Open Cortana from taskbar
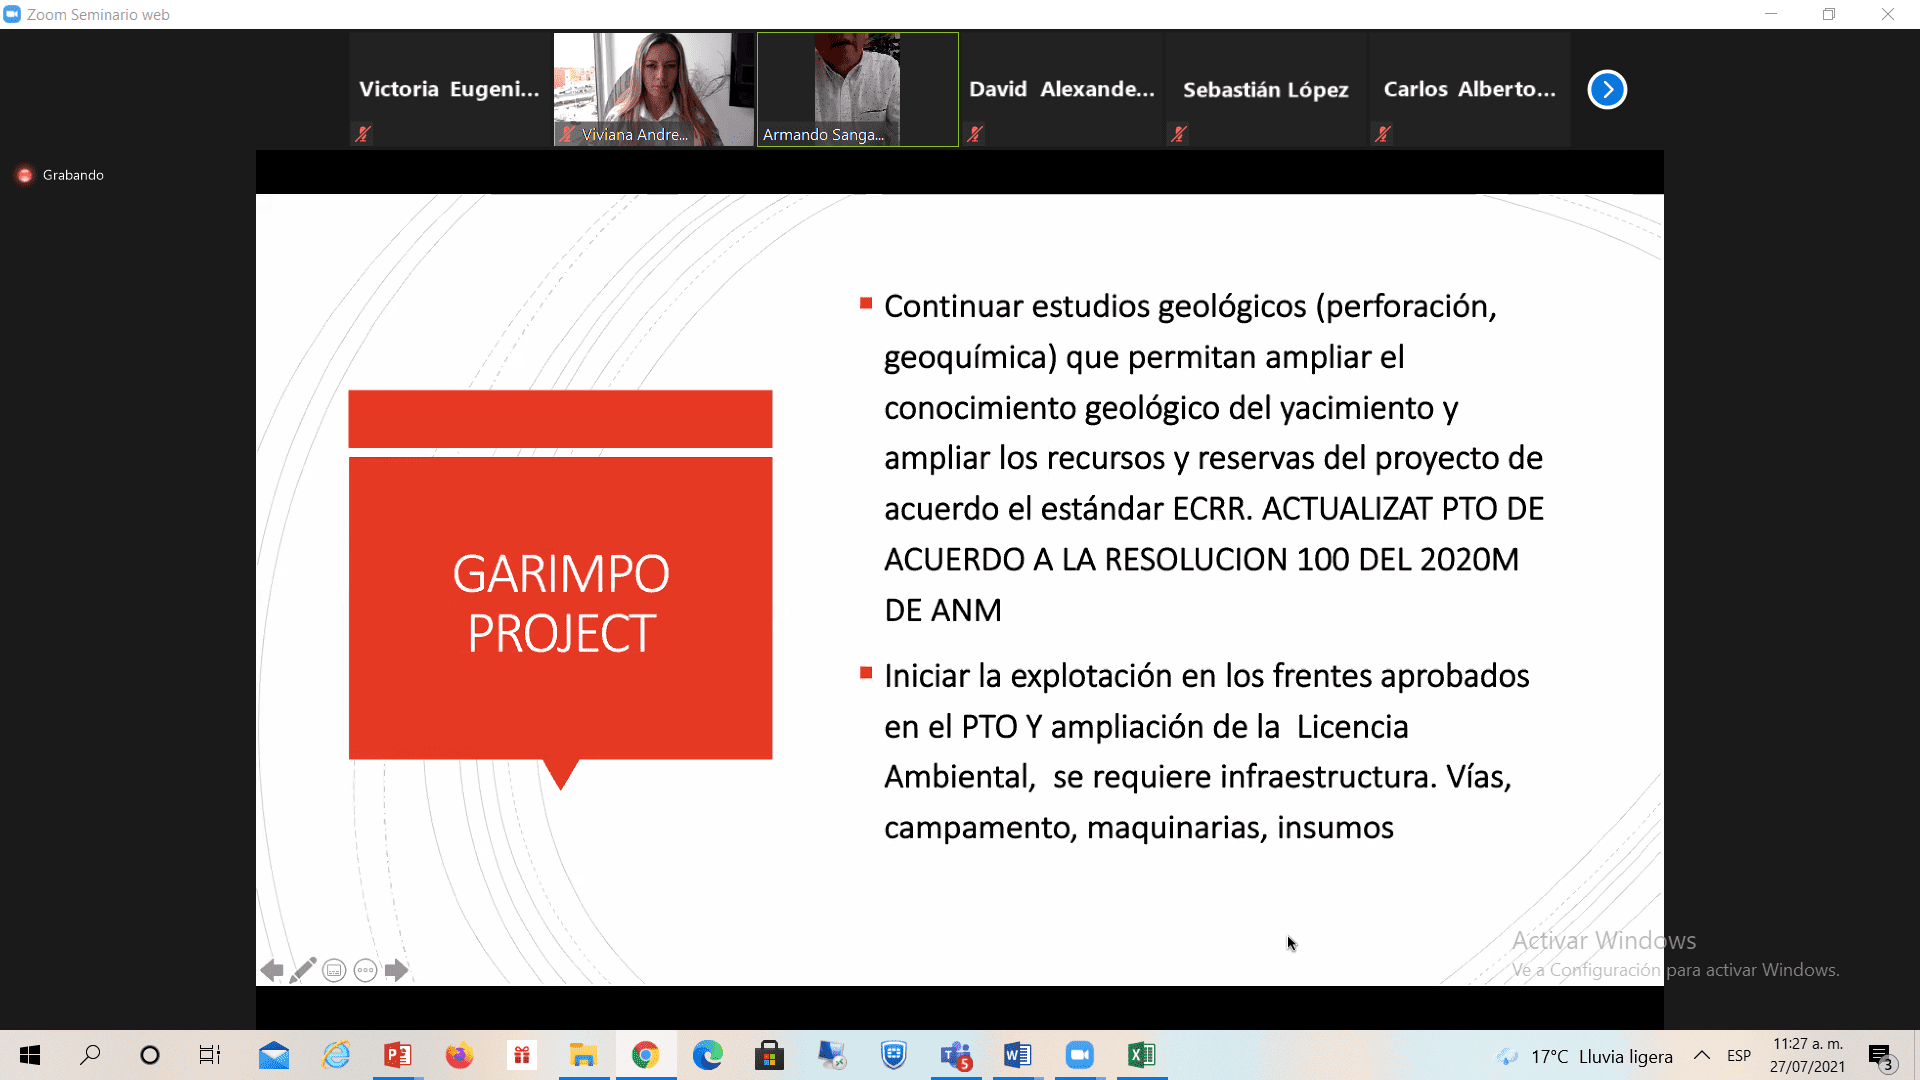 click(x=150, y=1055)
